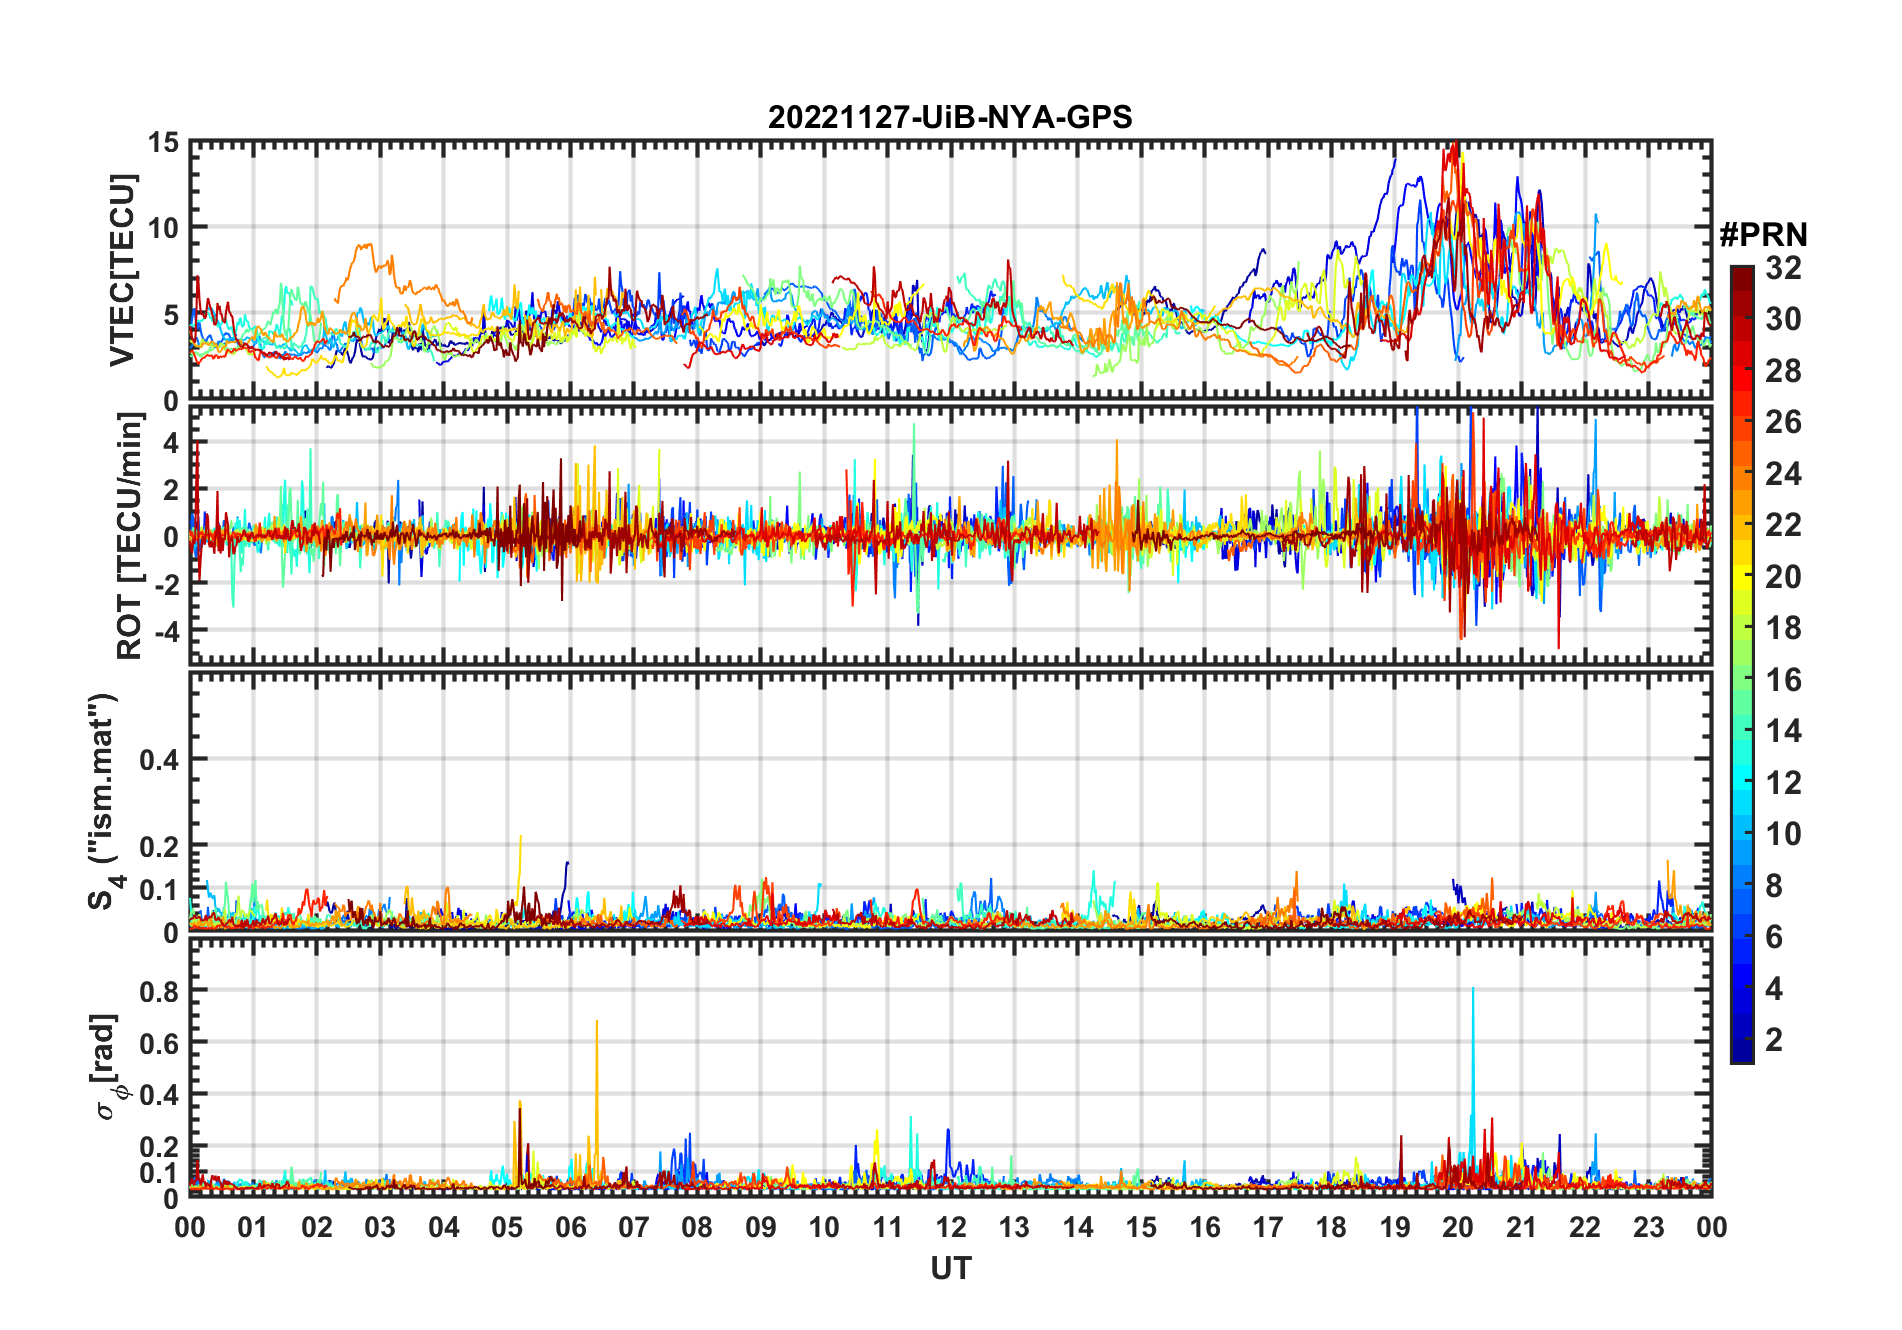Click colorbar tick label 2
Image resolution: width=1902 pixels, height=1330 pixels.
coord(1774,1040)
